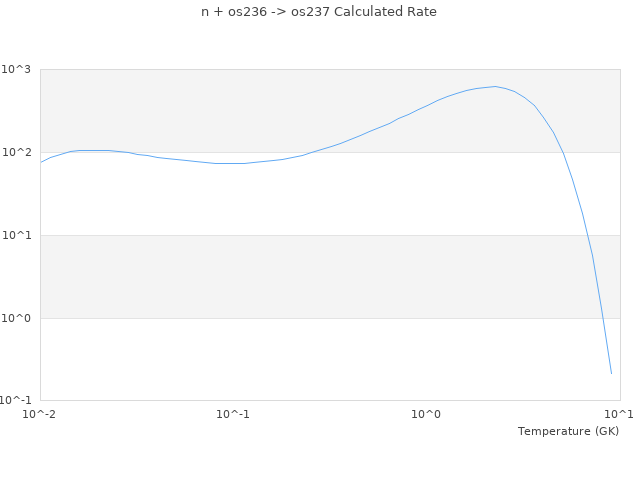Image resolution: width=640 pixels, height=480 pixels.
Task: Click the 10^3 y-axis tick label
Action: click(x=17, y=69)
